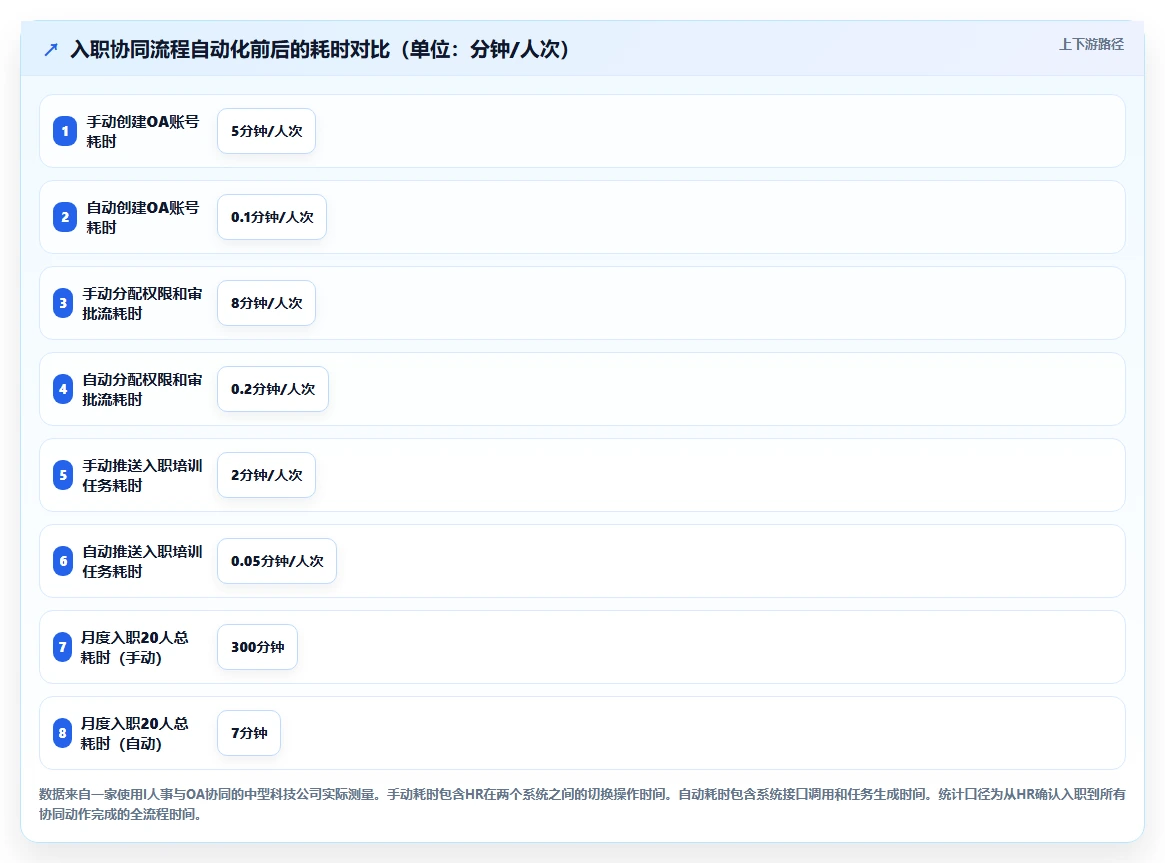Select the 0.1分钟/人次 value chip
This screenshot has height=863, width=1165.
272,218
